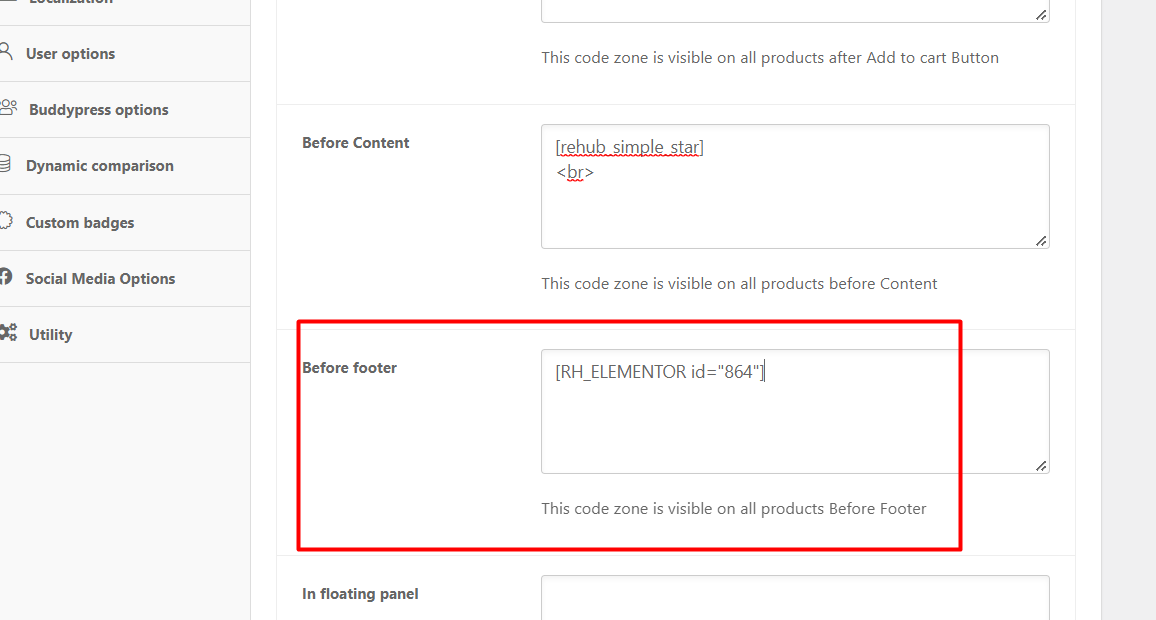Viewport: 1156px width, 620px height.
Task: Go to Custom badges settings
Action: (x=125, y=223)
